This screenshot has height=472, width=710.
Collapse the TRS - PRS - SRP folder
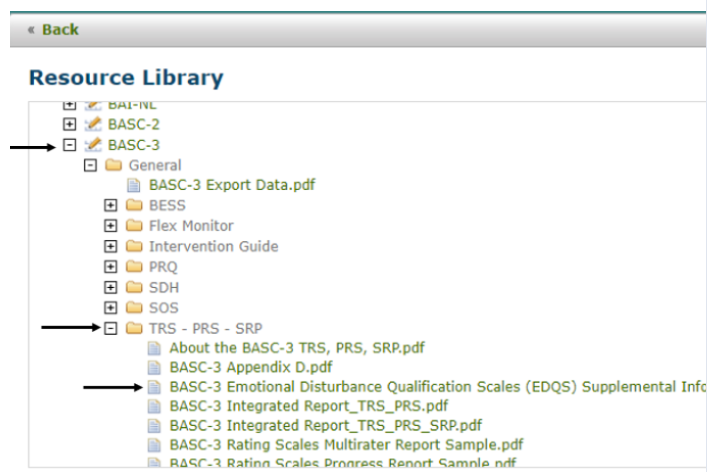coord(111,328)
